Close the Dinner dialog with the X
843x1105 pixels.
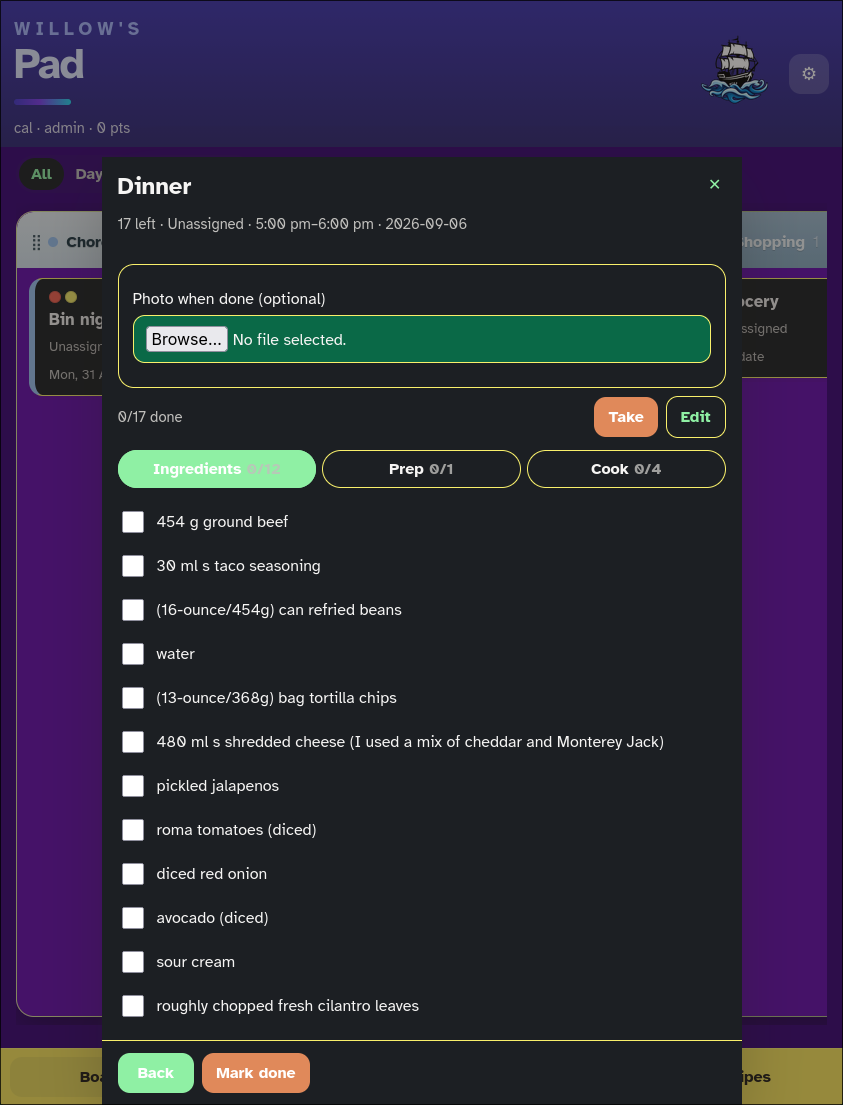(714, 184)
